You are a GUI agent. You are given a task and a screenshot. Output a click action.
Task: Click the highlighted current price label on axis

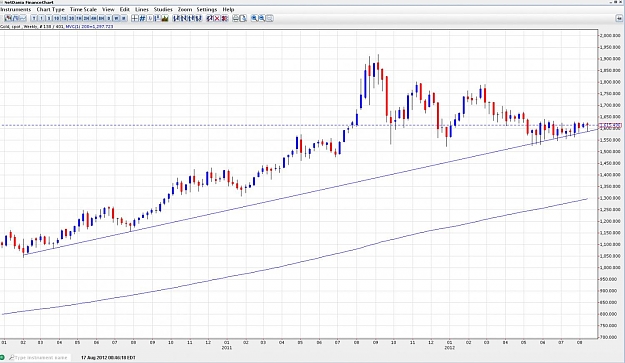coord(610,126)
